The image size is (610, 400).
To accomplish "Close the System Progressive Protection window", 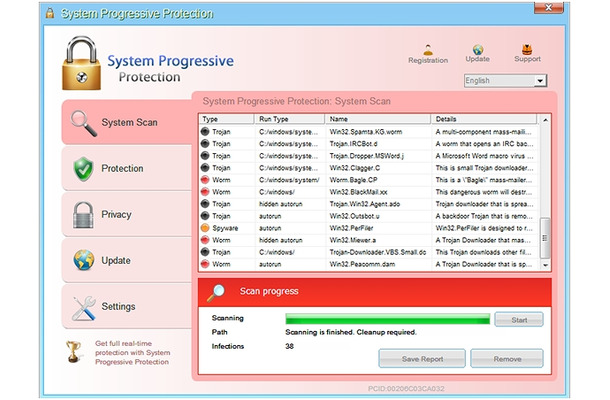I will (x=549, y=7).
